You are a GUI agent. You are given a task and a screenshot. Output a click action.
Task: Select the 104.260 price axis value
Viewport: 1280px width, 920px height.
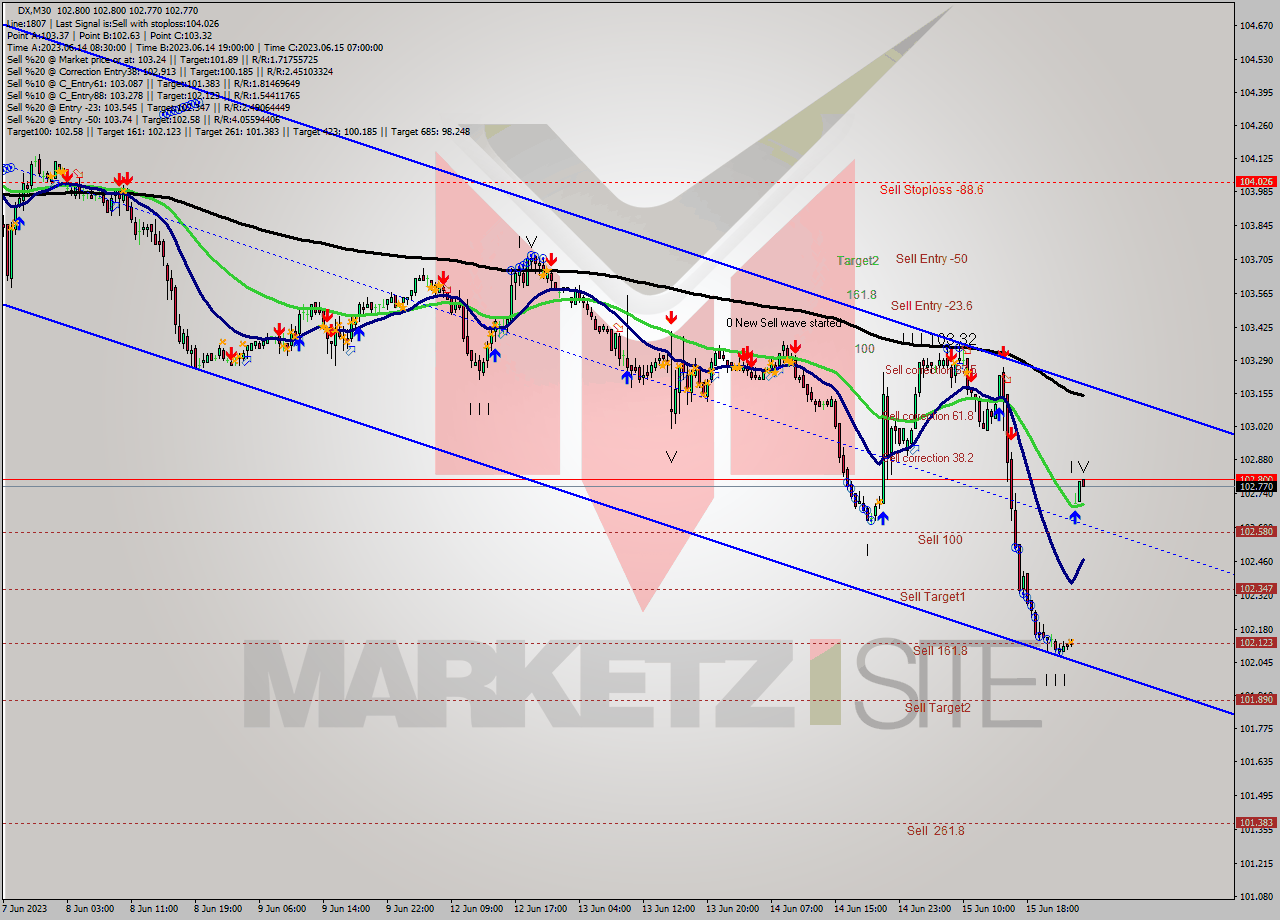(x=1256, y=126)
